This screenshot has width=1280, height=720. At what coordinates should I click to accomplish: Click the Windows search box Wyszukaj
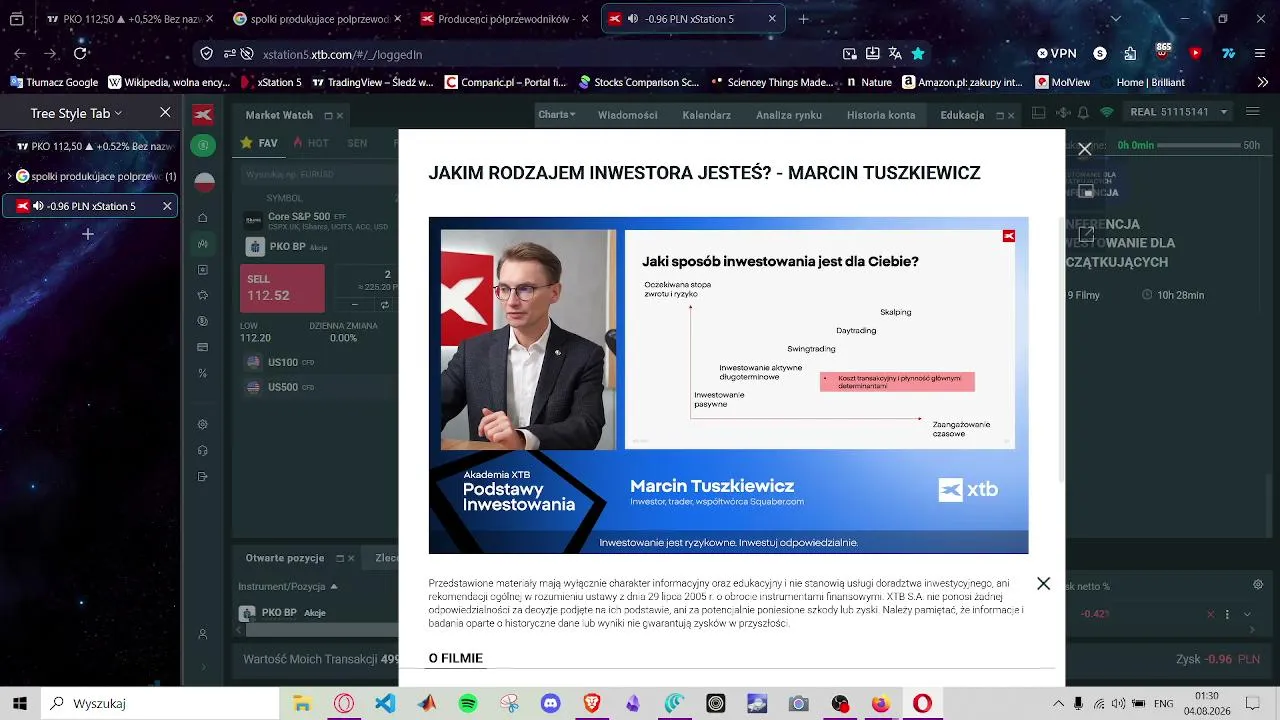[160, 703]
